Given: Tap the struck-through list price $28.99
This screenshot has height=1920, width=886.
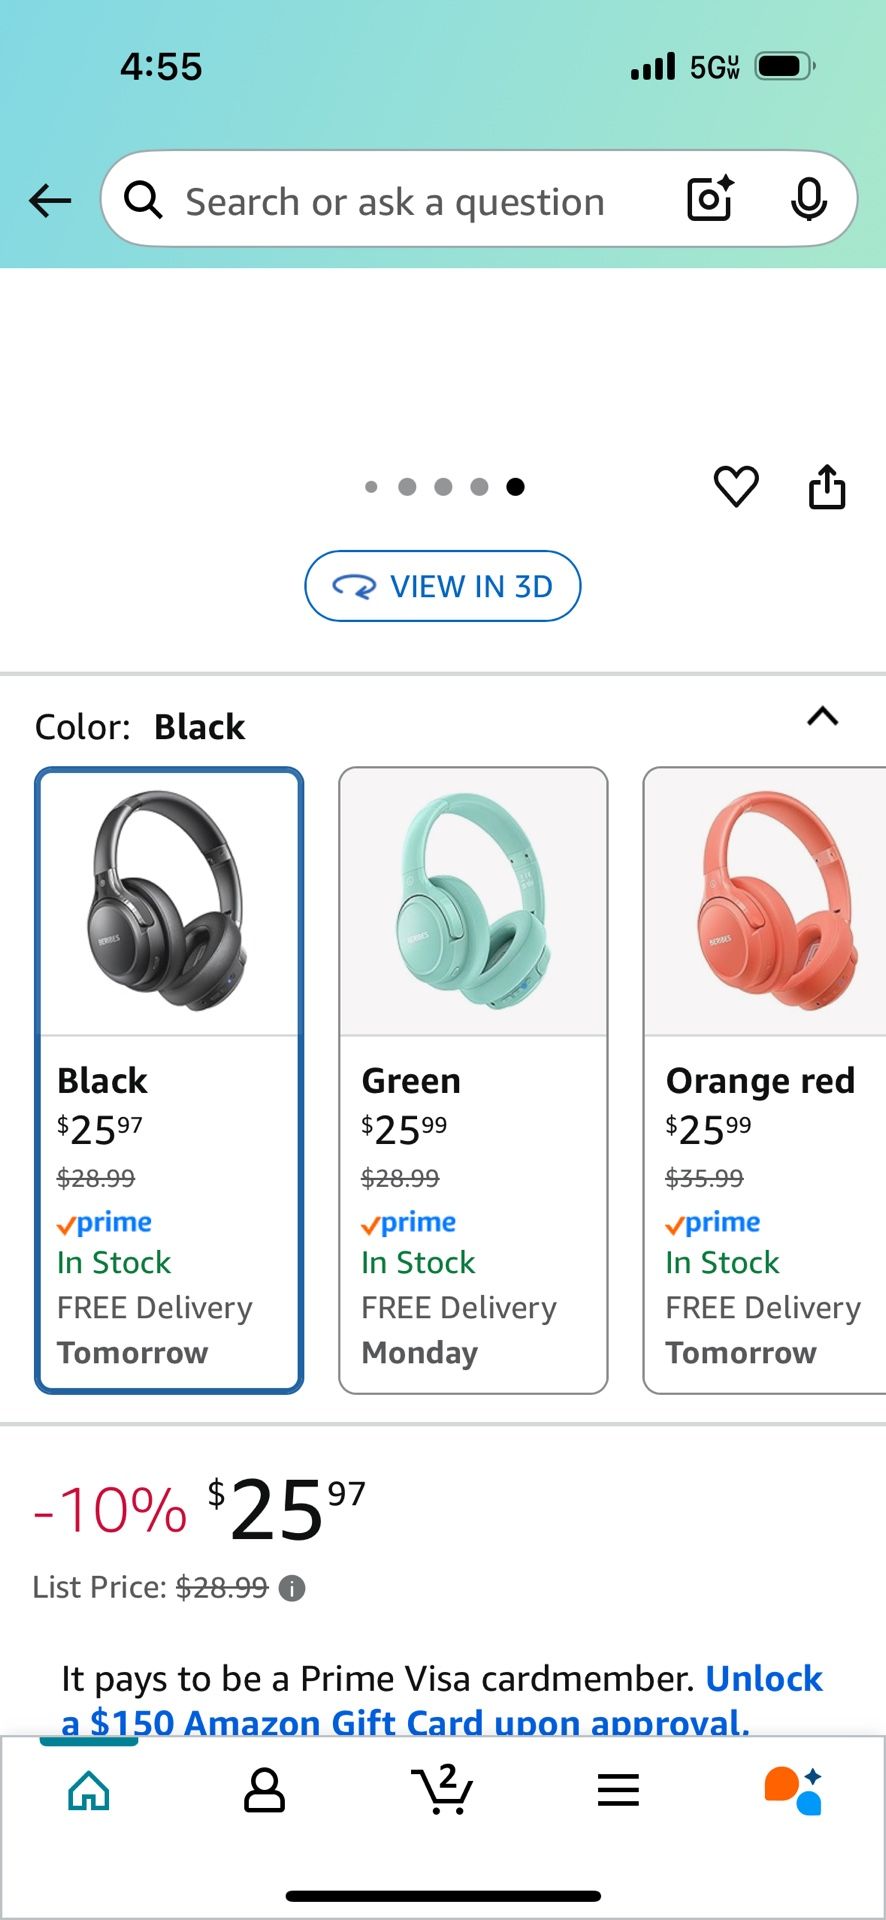Looking at the screenshot, I should click(x=222, y=1587).
